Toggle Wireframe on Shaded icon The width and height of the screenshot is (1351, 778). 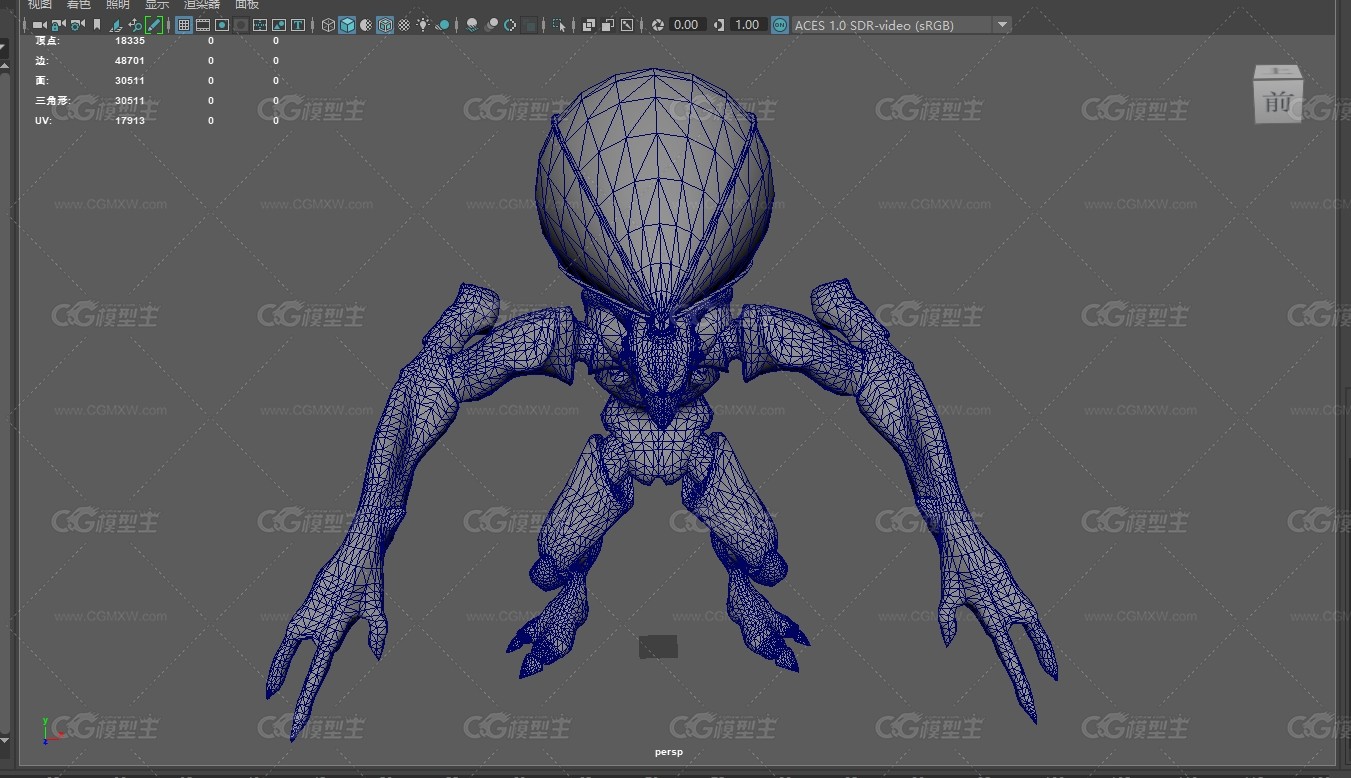click(385, 25)
